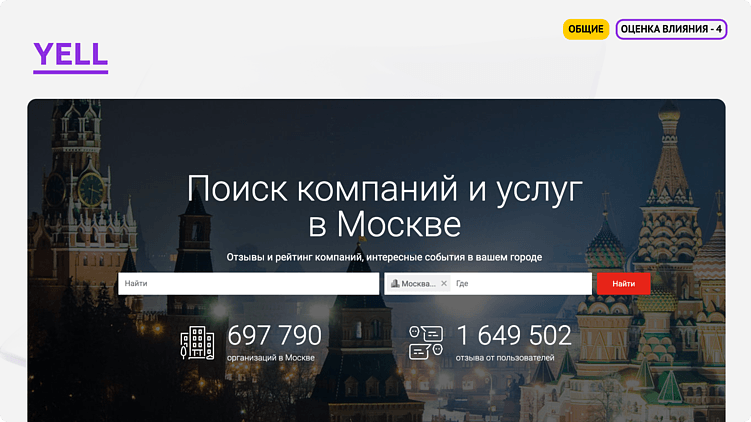The width and height of the screenshot is (751, 422).
Task: Click the 697 790 organizations count
Action: tap(274, 335)
